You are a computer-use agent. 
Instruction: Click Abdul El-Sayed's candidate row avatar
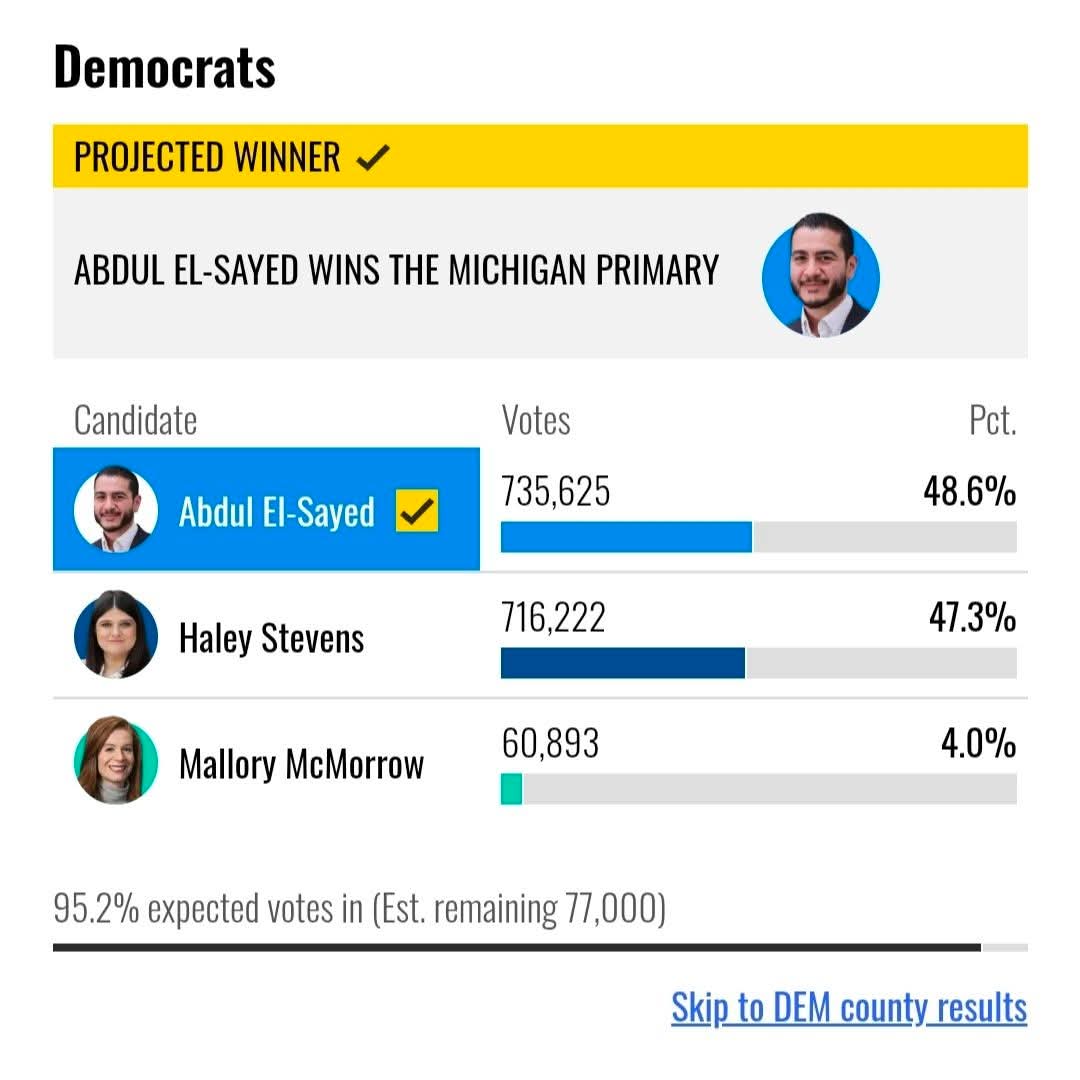click(x=116, y=510)
